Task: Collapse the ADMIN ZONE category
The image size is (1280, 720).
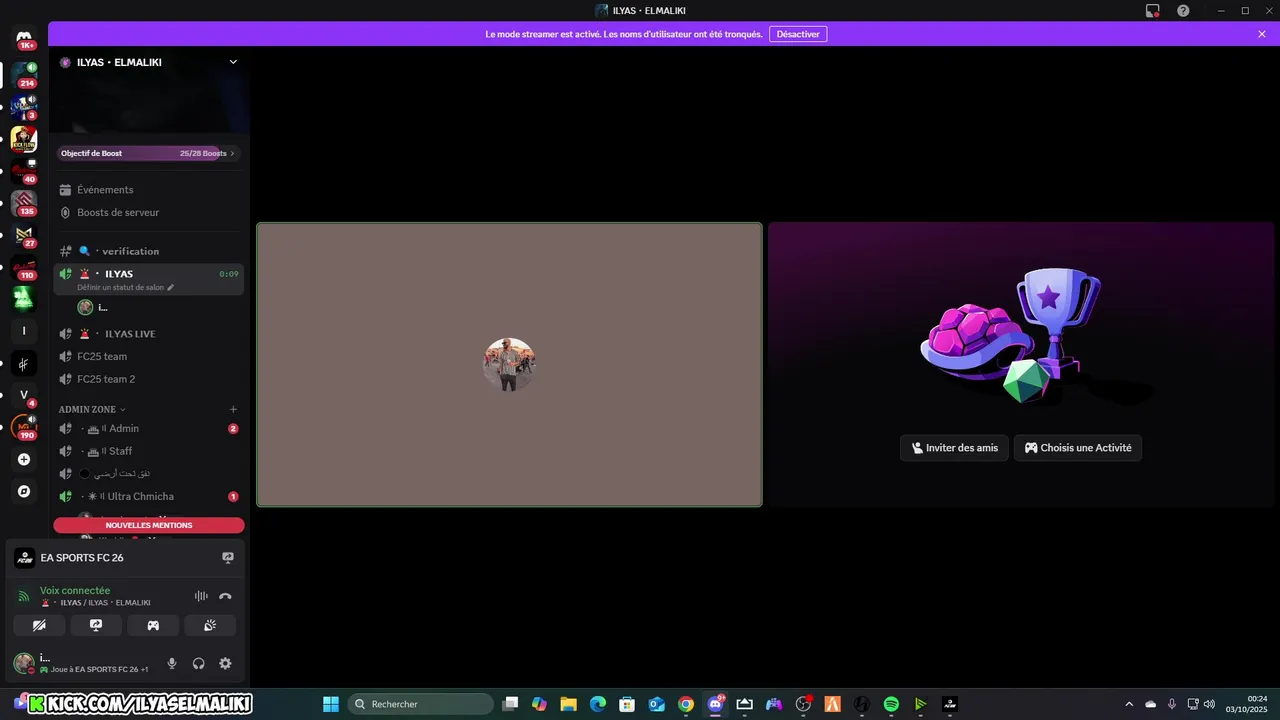Action: (92, 409)
